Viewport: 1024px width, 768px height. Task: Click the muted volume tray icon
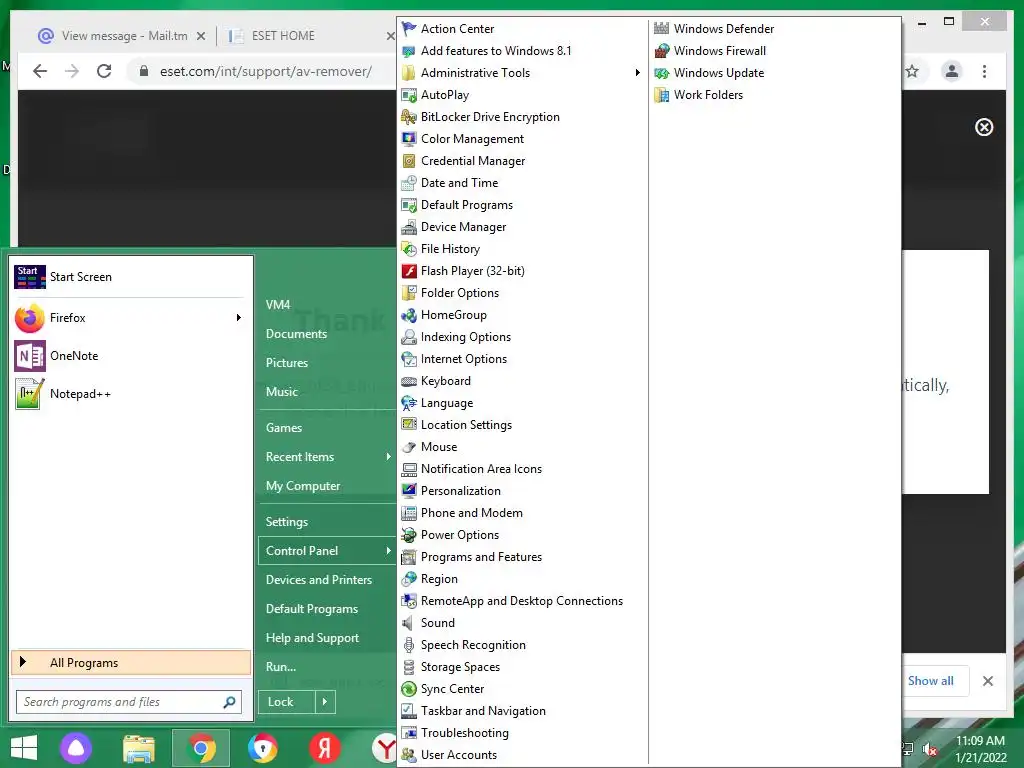click(x=930, y=749)
